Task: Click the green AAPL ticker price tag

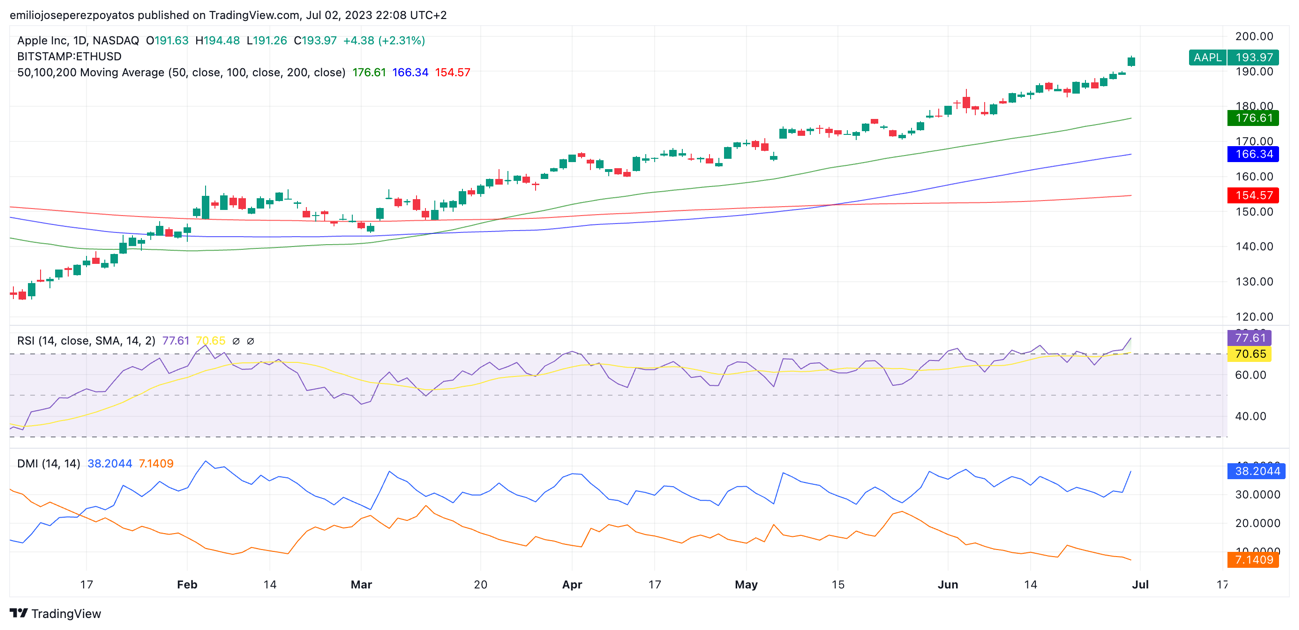Action: coord(1233,58)
